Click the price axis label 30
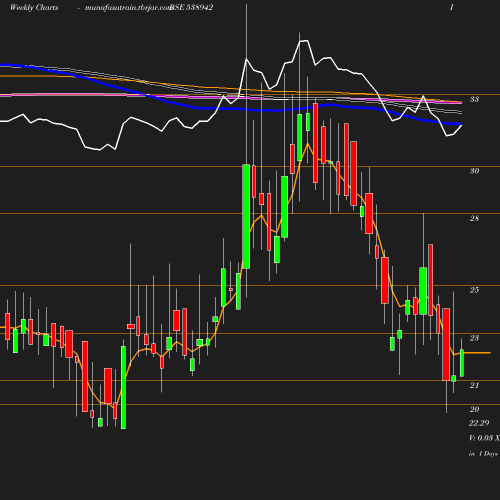This screenshot has width=500, height=500. [474, 171]
